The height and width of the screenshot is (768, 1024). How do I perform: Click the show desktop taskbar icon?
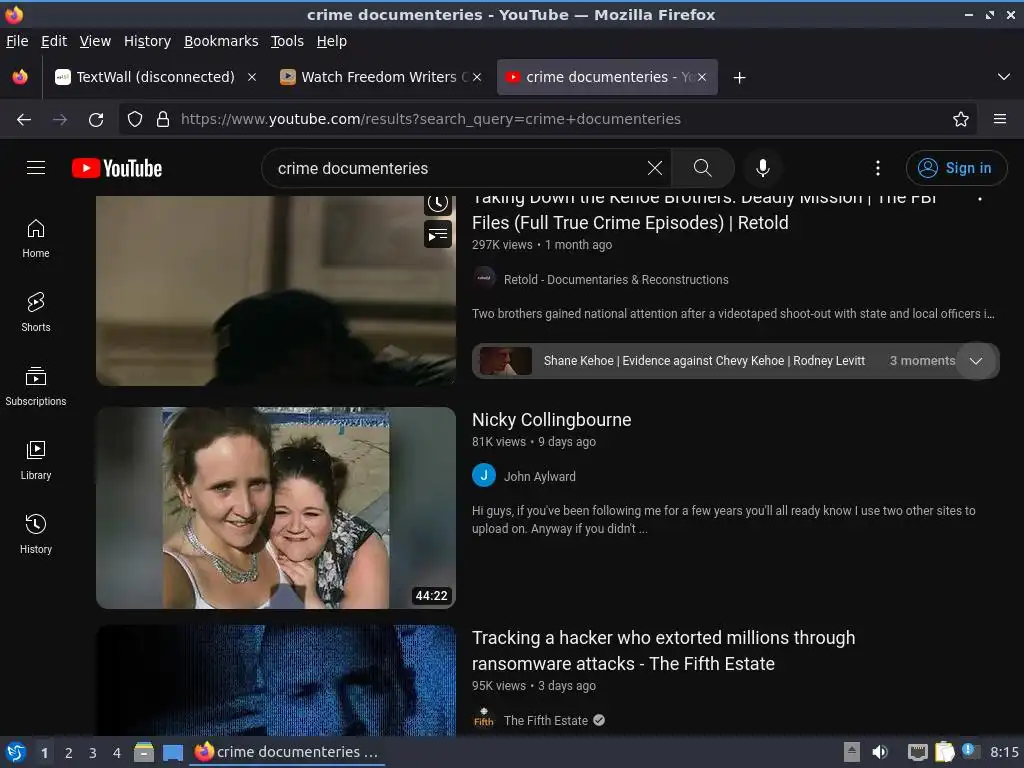point(172,752)
